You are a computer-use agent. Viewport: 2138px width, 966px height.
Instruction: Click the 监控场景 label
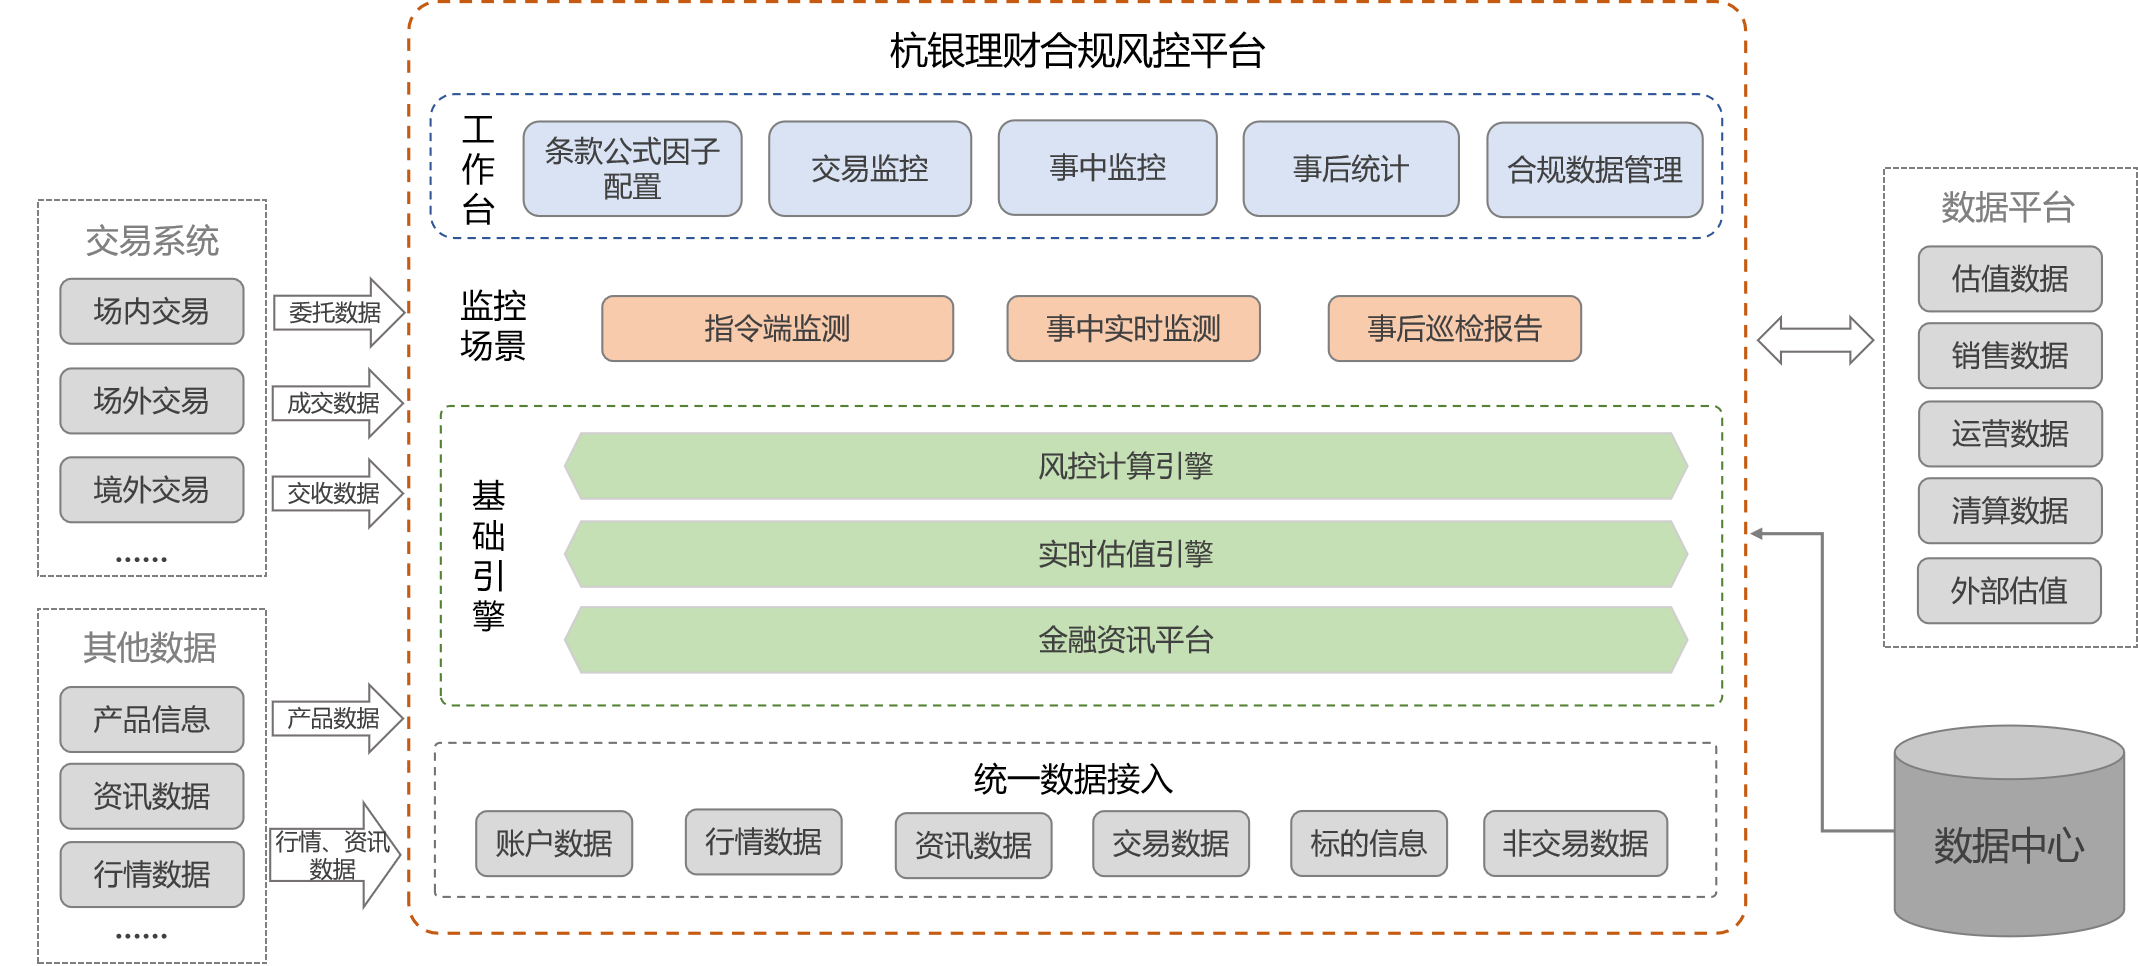click(493, 326)
